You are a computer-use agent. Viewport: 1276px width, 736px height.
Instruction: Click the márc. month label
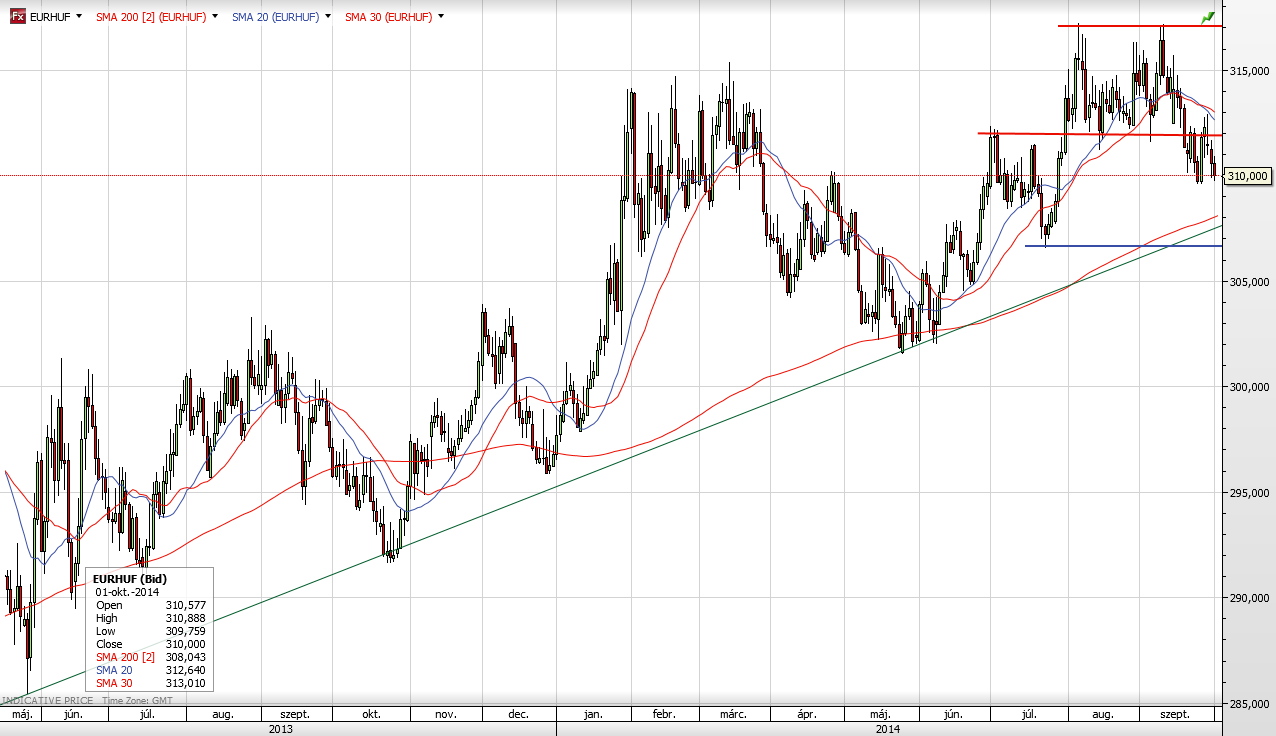pos(735,715)
